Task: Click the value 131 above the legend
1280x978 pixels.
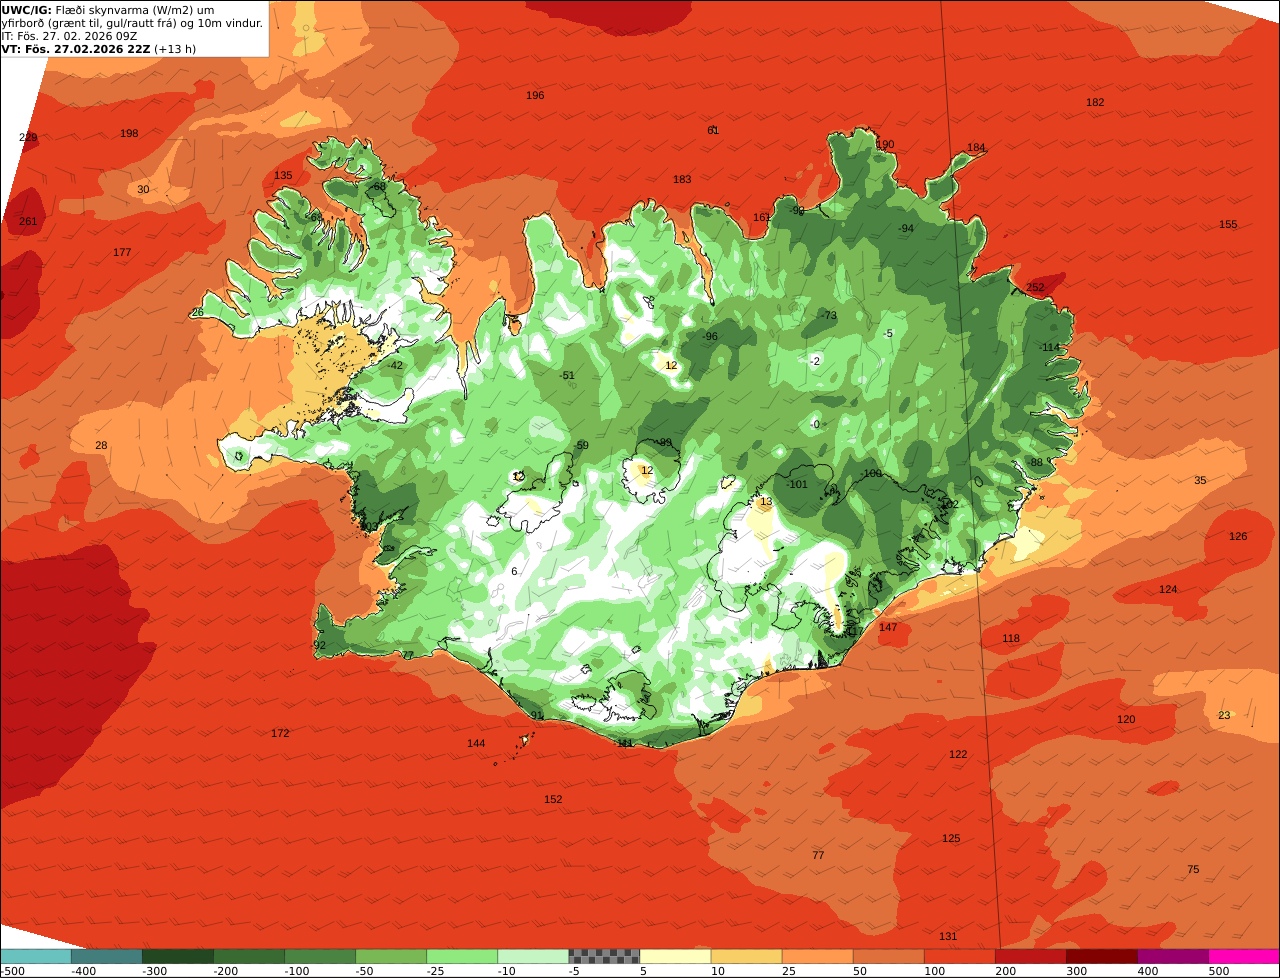Action: click(948, 936)
